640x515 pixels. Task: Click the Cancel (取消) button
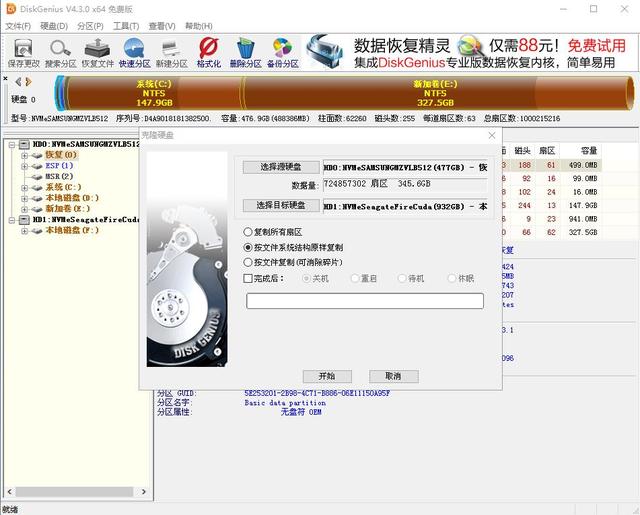(x=393, y=376)
